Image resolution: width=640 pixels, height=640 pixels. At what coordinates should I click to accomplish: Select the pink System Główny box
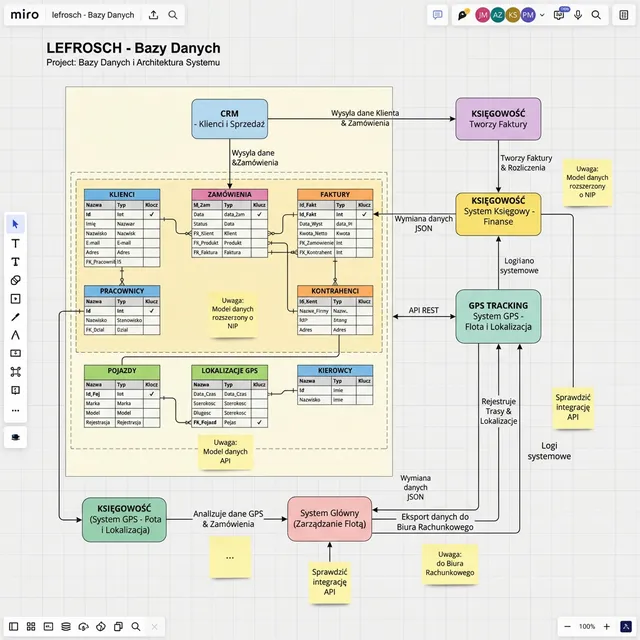(x=329, y=519)
